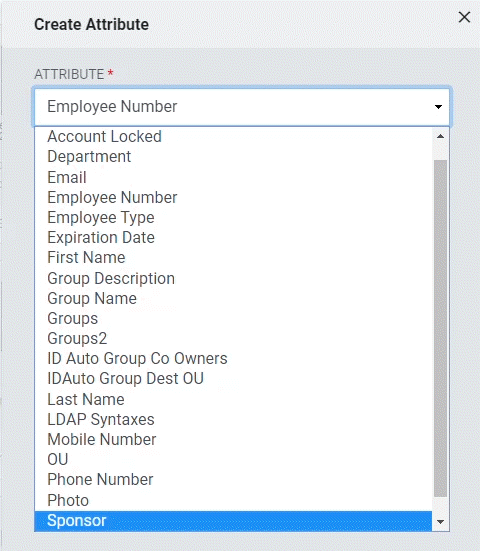Pick Group Description from list
480x551 pixels.
[x=233, y=278]
